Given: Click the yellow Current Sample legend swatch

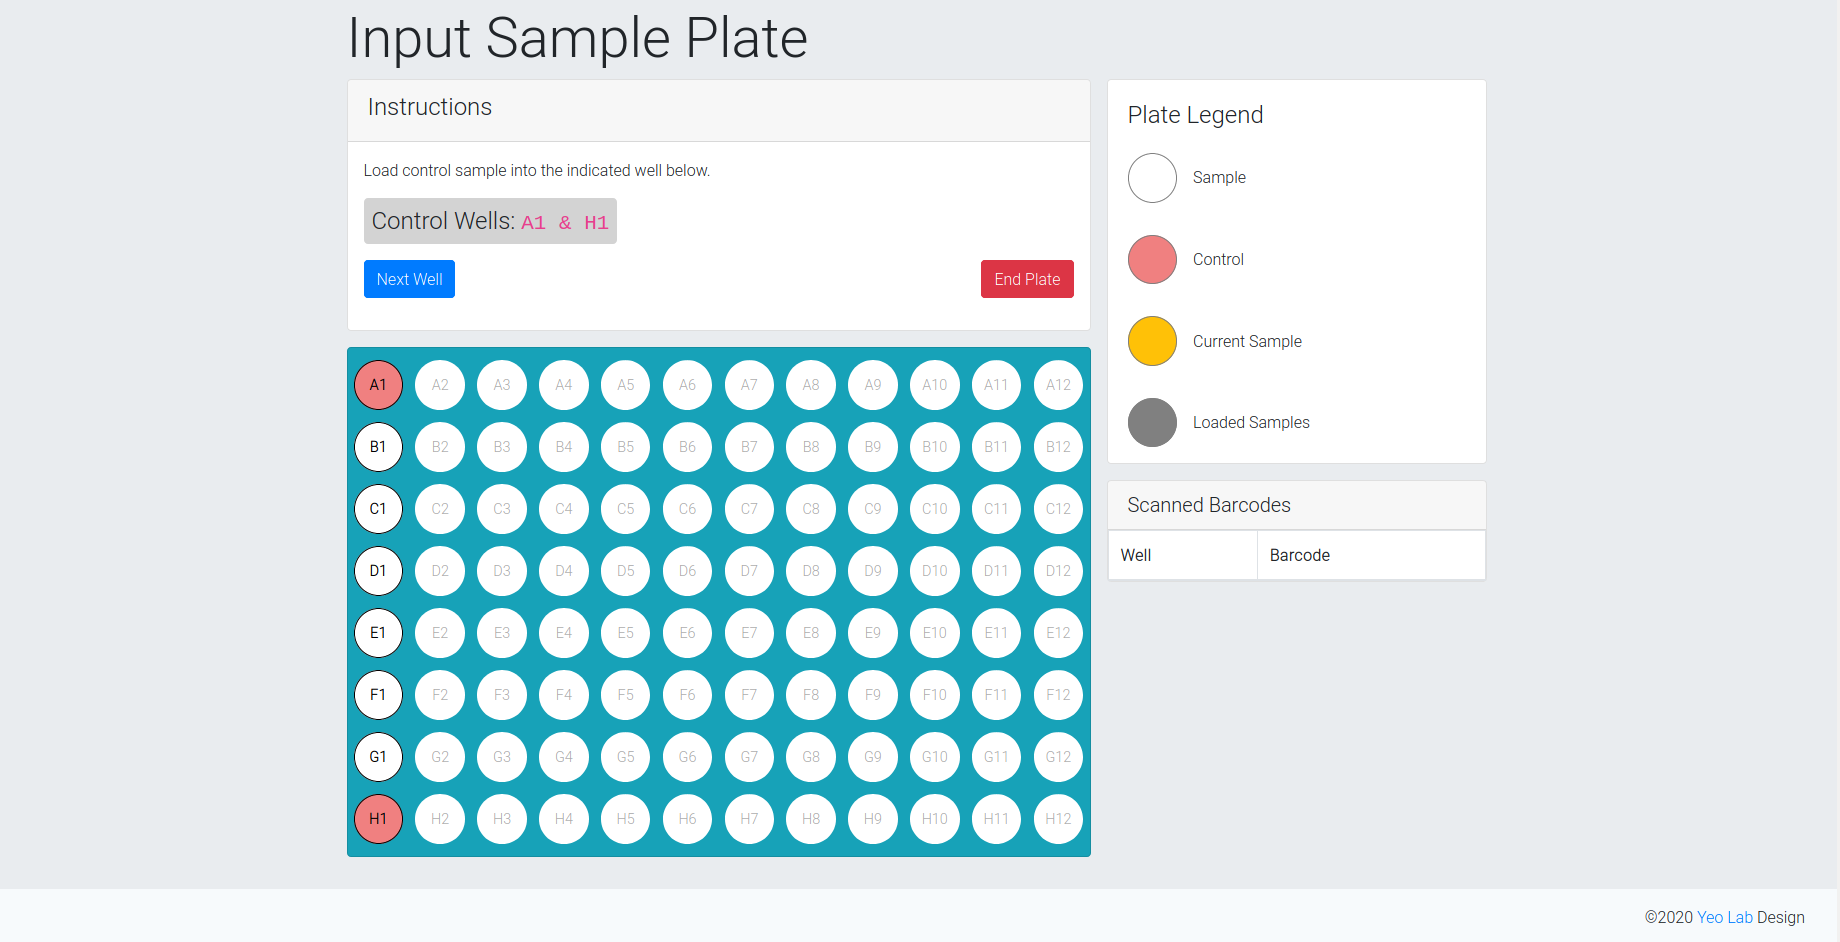Looking at the screenshot, I should (x=1152, y=341).
